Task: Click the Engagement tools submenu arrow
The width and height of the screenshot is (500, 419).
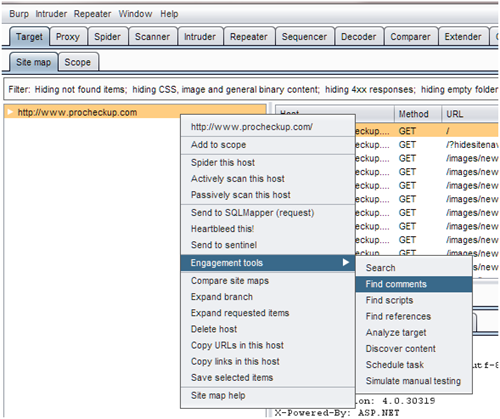Action: (x=346, y=262)
